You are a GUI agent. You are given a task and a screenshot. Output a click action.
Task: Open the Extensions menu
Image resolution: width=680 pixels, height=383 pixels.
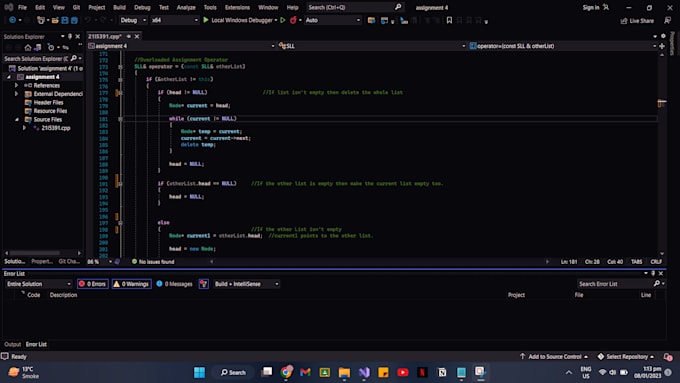(237, 7)
